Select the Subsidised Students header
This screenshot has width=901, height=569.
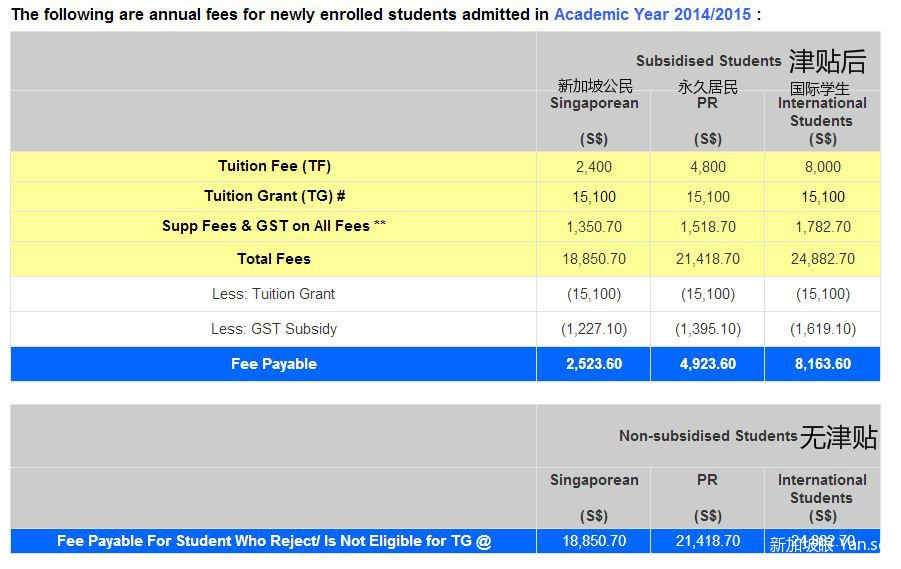tap(709, 61)
